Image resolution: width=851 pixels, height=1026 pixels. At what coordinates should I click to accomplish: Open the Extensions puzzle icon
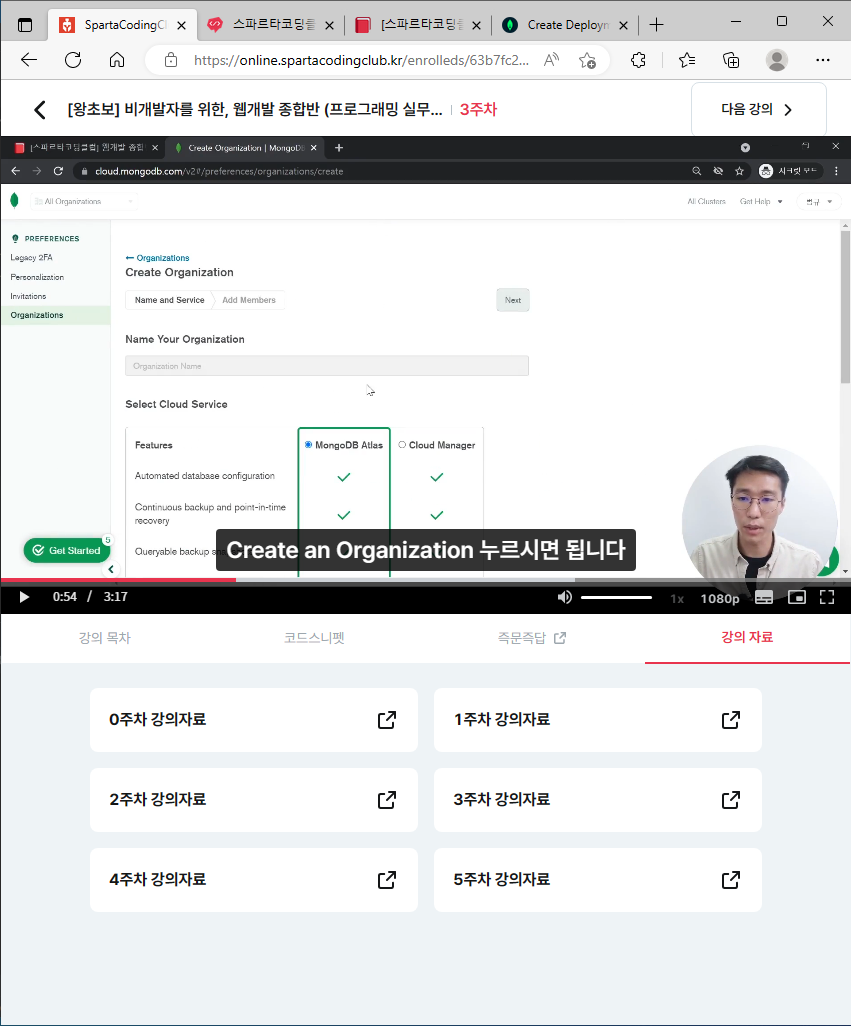[x=638, y=60]
